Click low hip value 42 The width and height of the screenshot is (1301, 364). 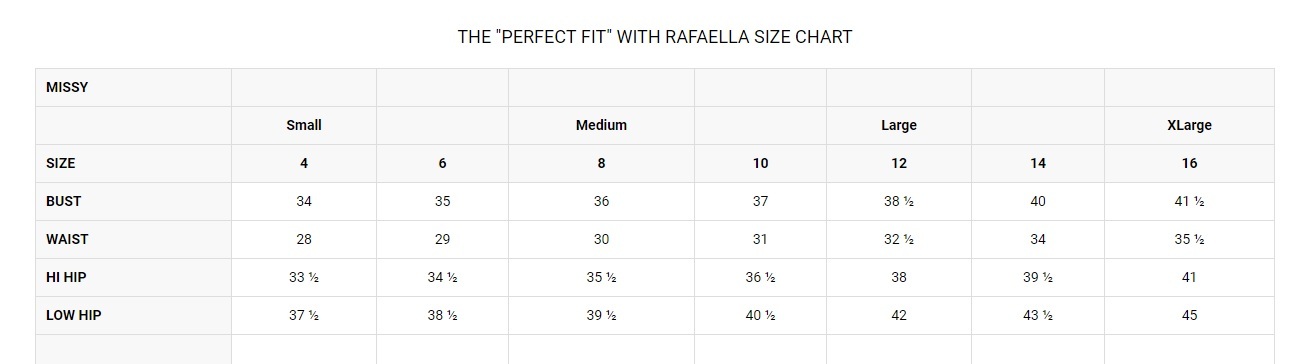click(x=899, y=315)
